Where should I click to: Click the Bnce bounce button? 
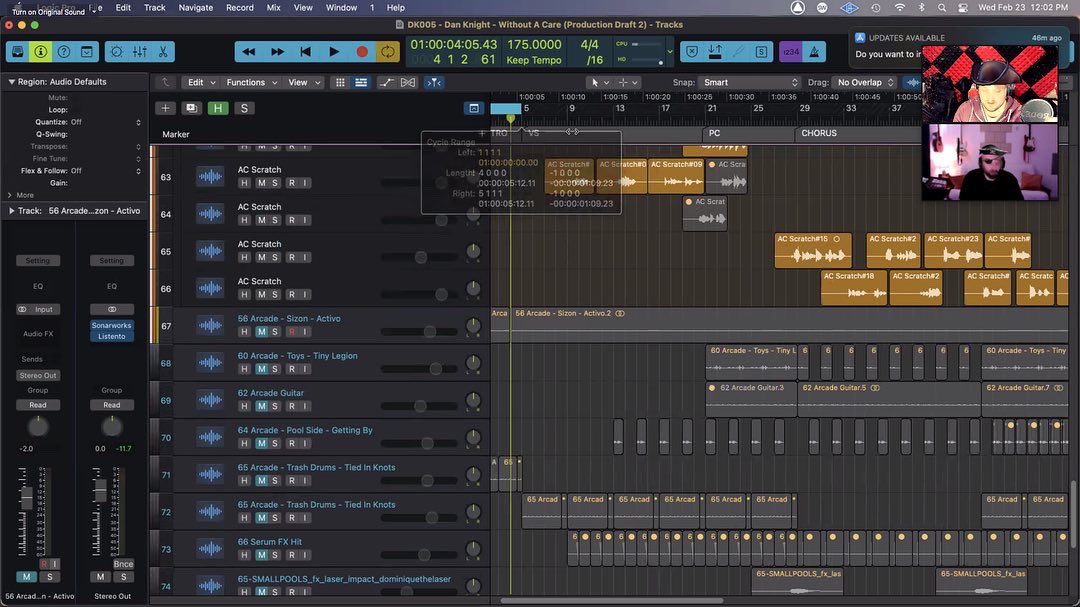point(123,564)
